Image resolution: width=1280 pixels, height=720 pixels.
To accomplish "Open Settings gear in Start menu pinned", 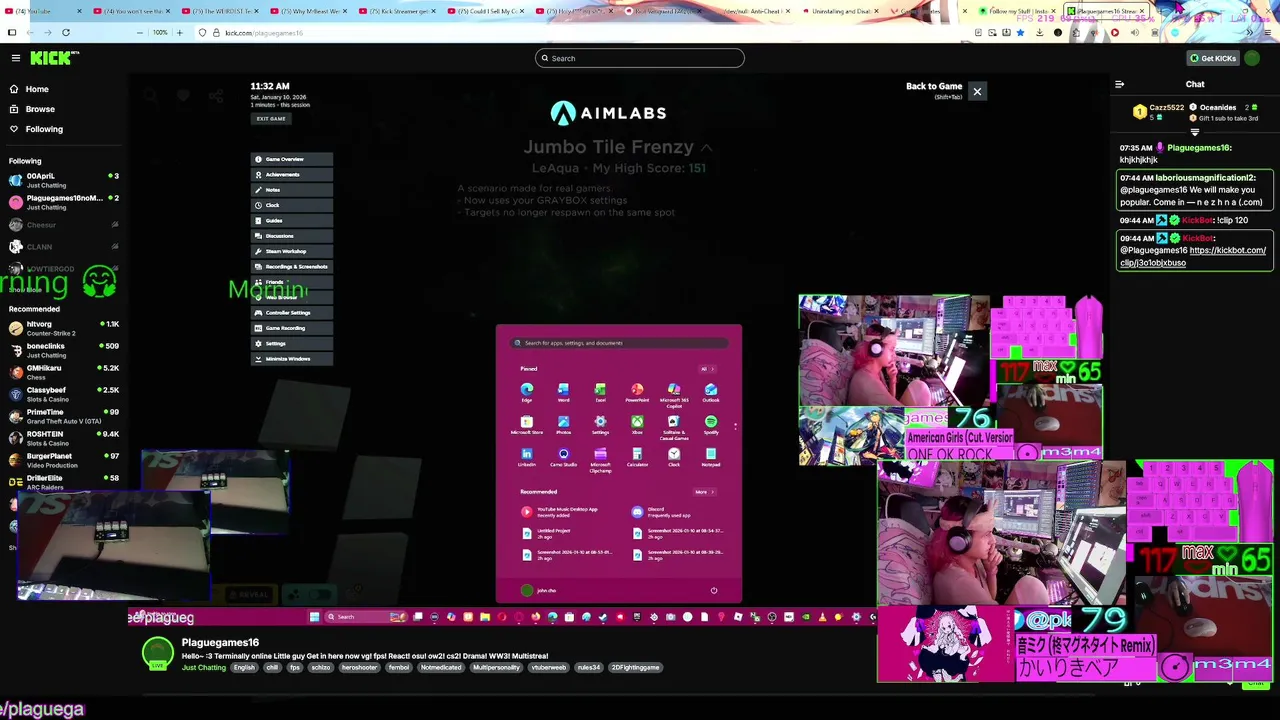I will pyautogui.click(x=600, y=425).
